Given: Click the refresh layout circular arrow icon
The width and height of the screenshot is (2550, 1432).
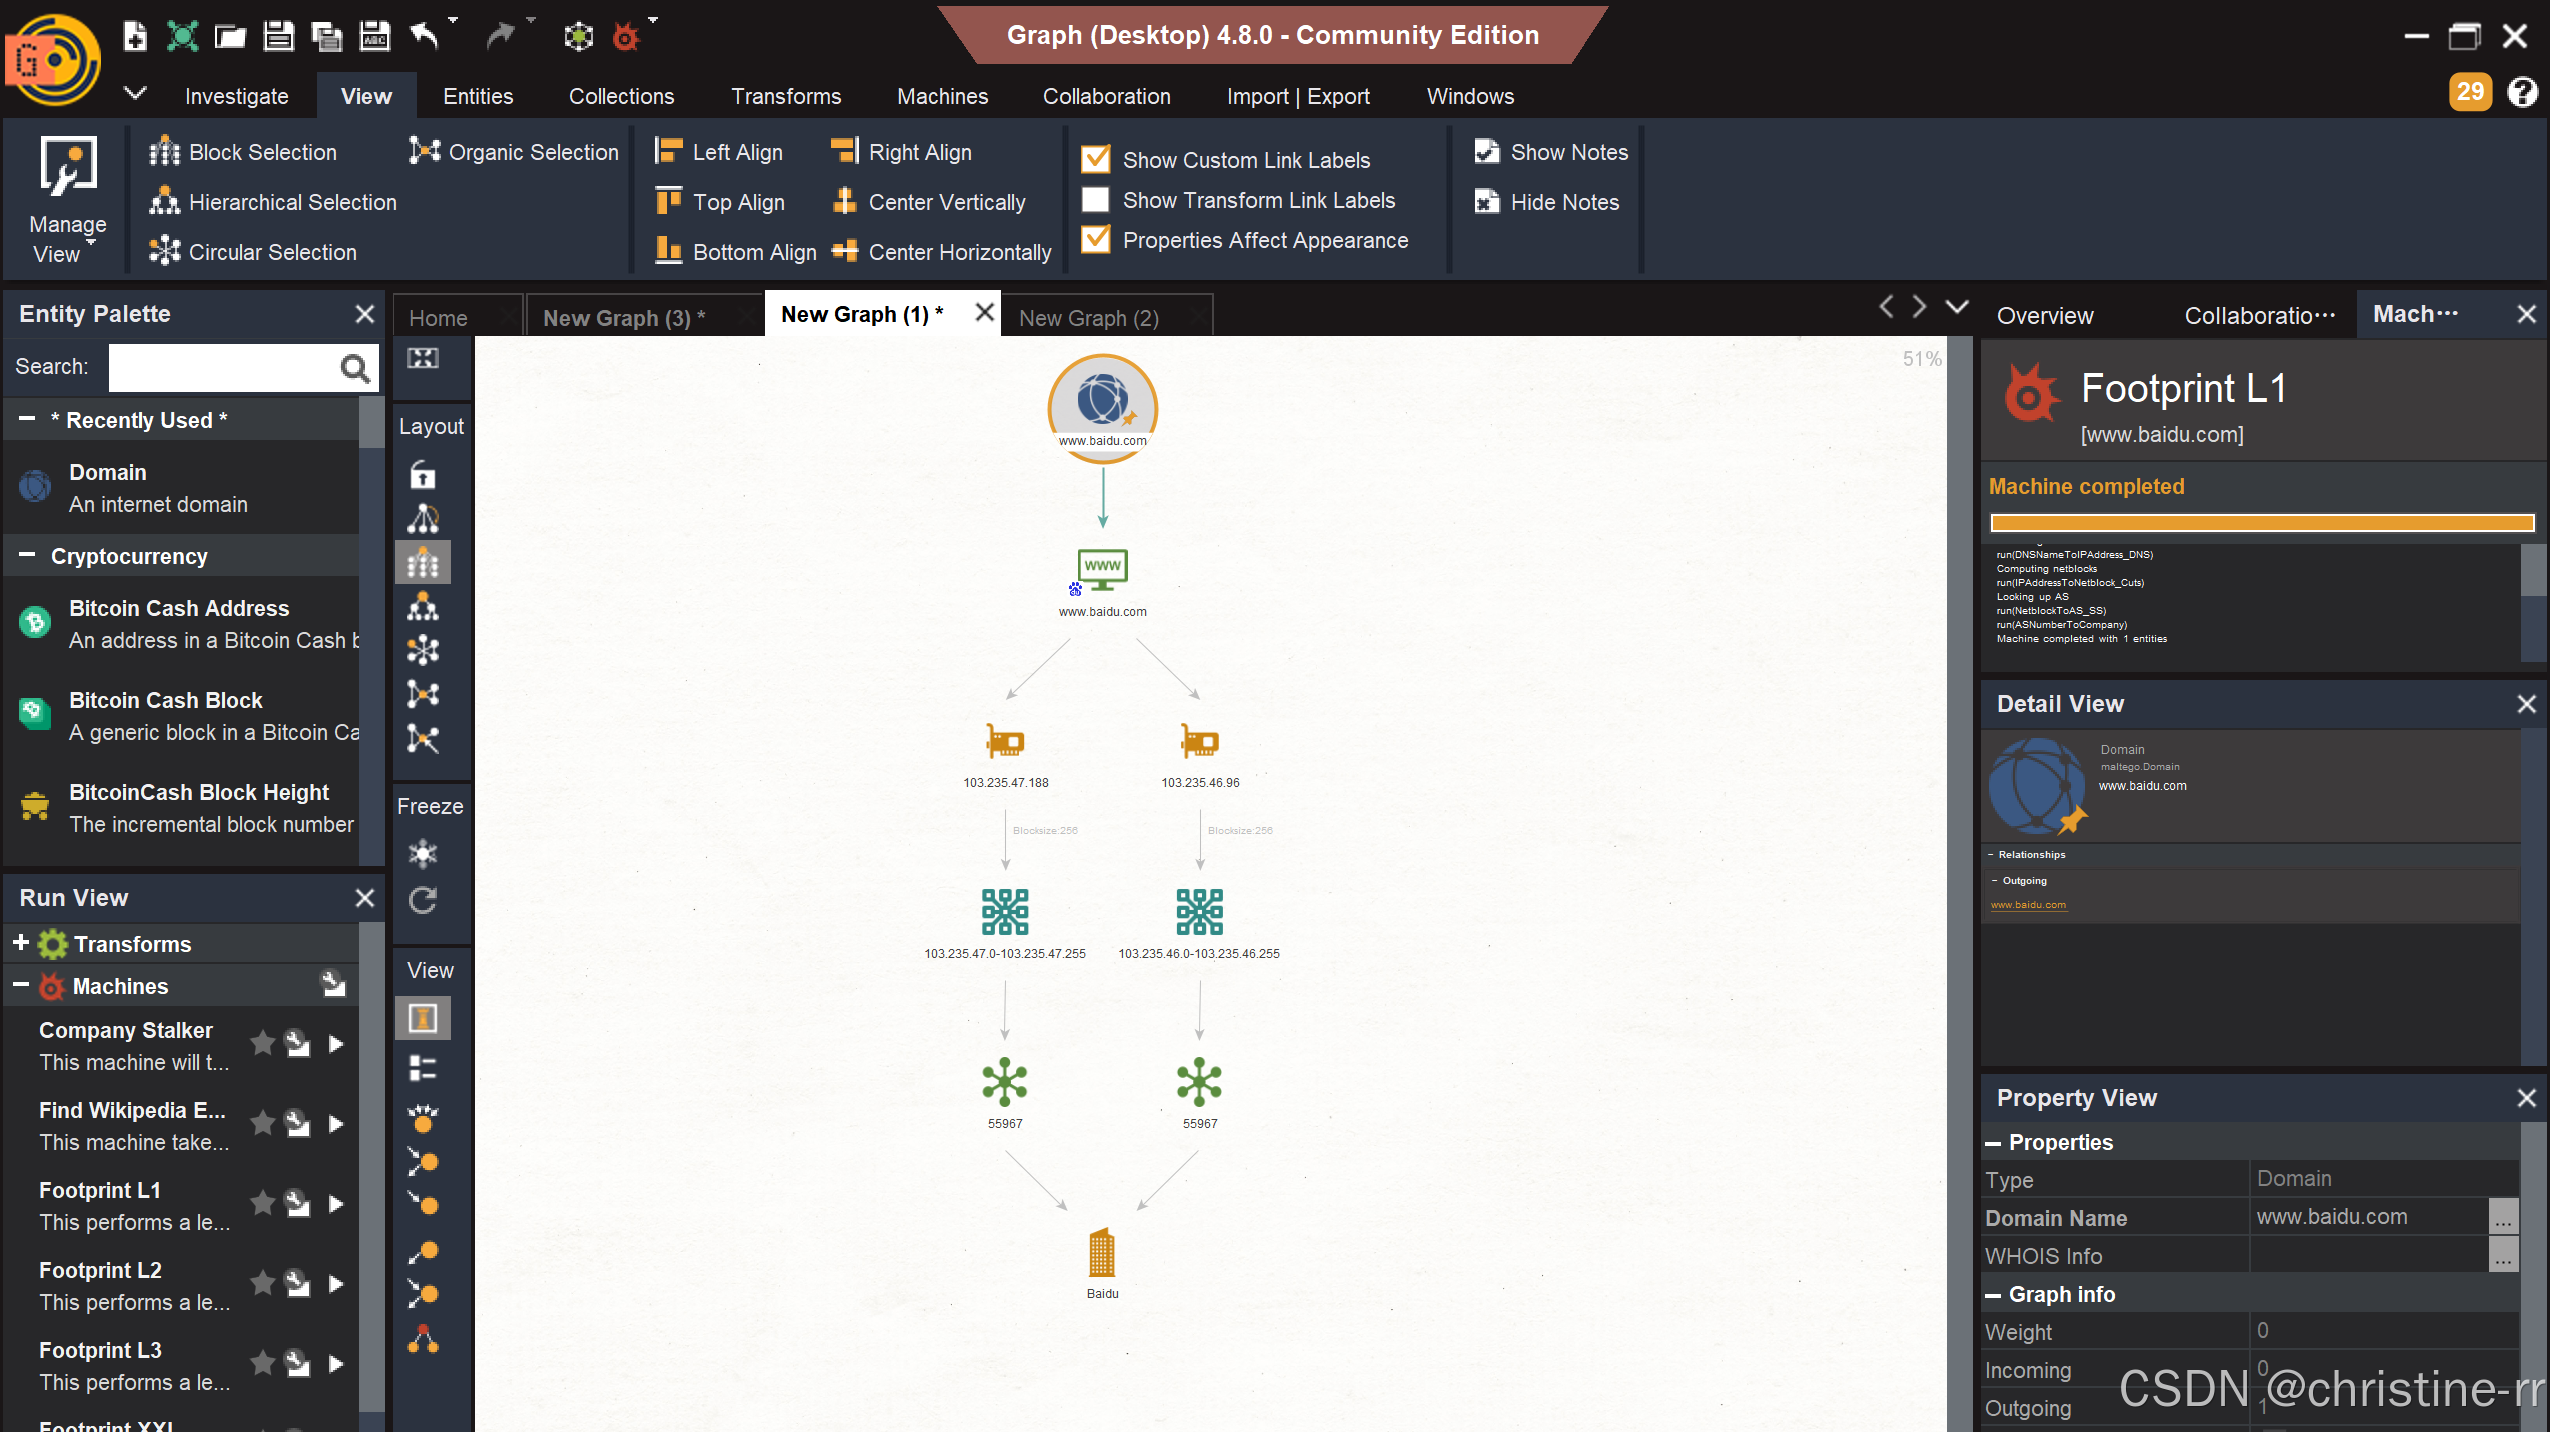Looking at the screenshot, I should pos(423,901).
